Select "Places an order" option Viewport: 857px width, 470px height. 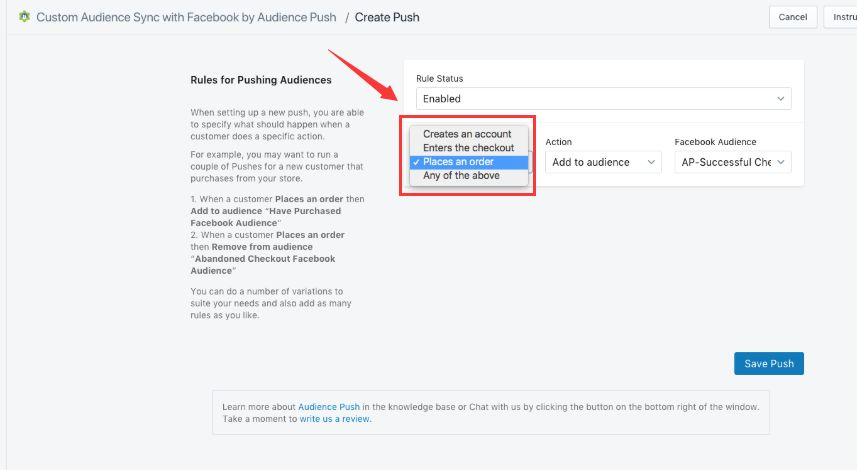[468, 162]
